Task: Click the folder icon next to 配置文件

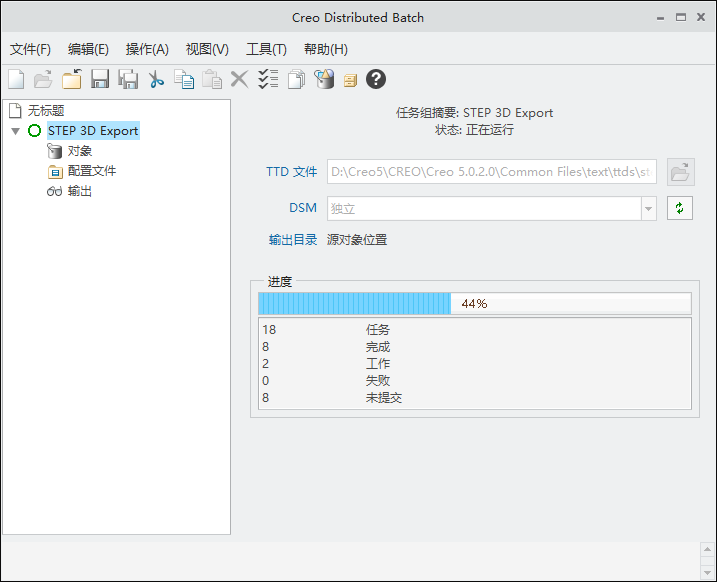Action: pyautogui.click(x=55, y=171)
